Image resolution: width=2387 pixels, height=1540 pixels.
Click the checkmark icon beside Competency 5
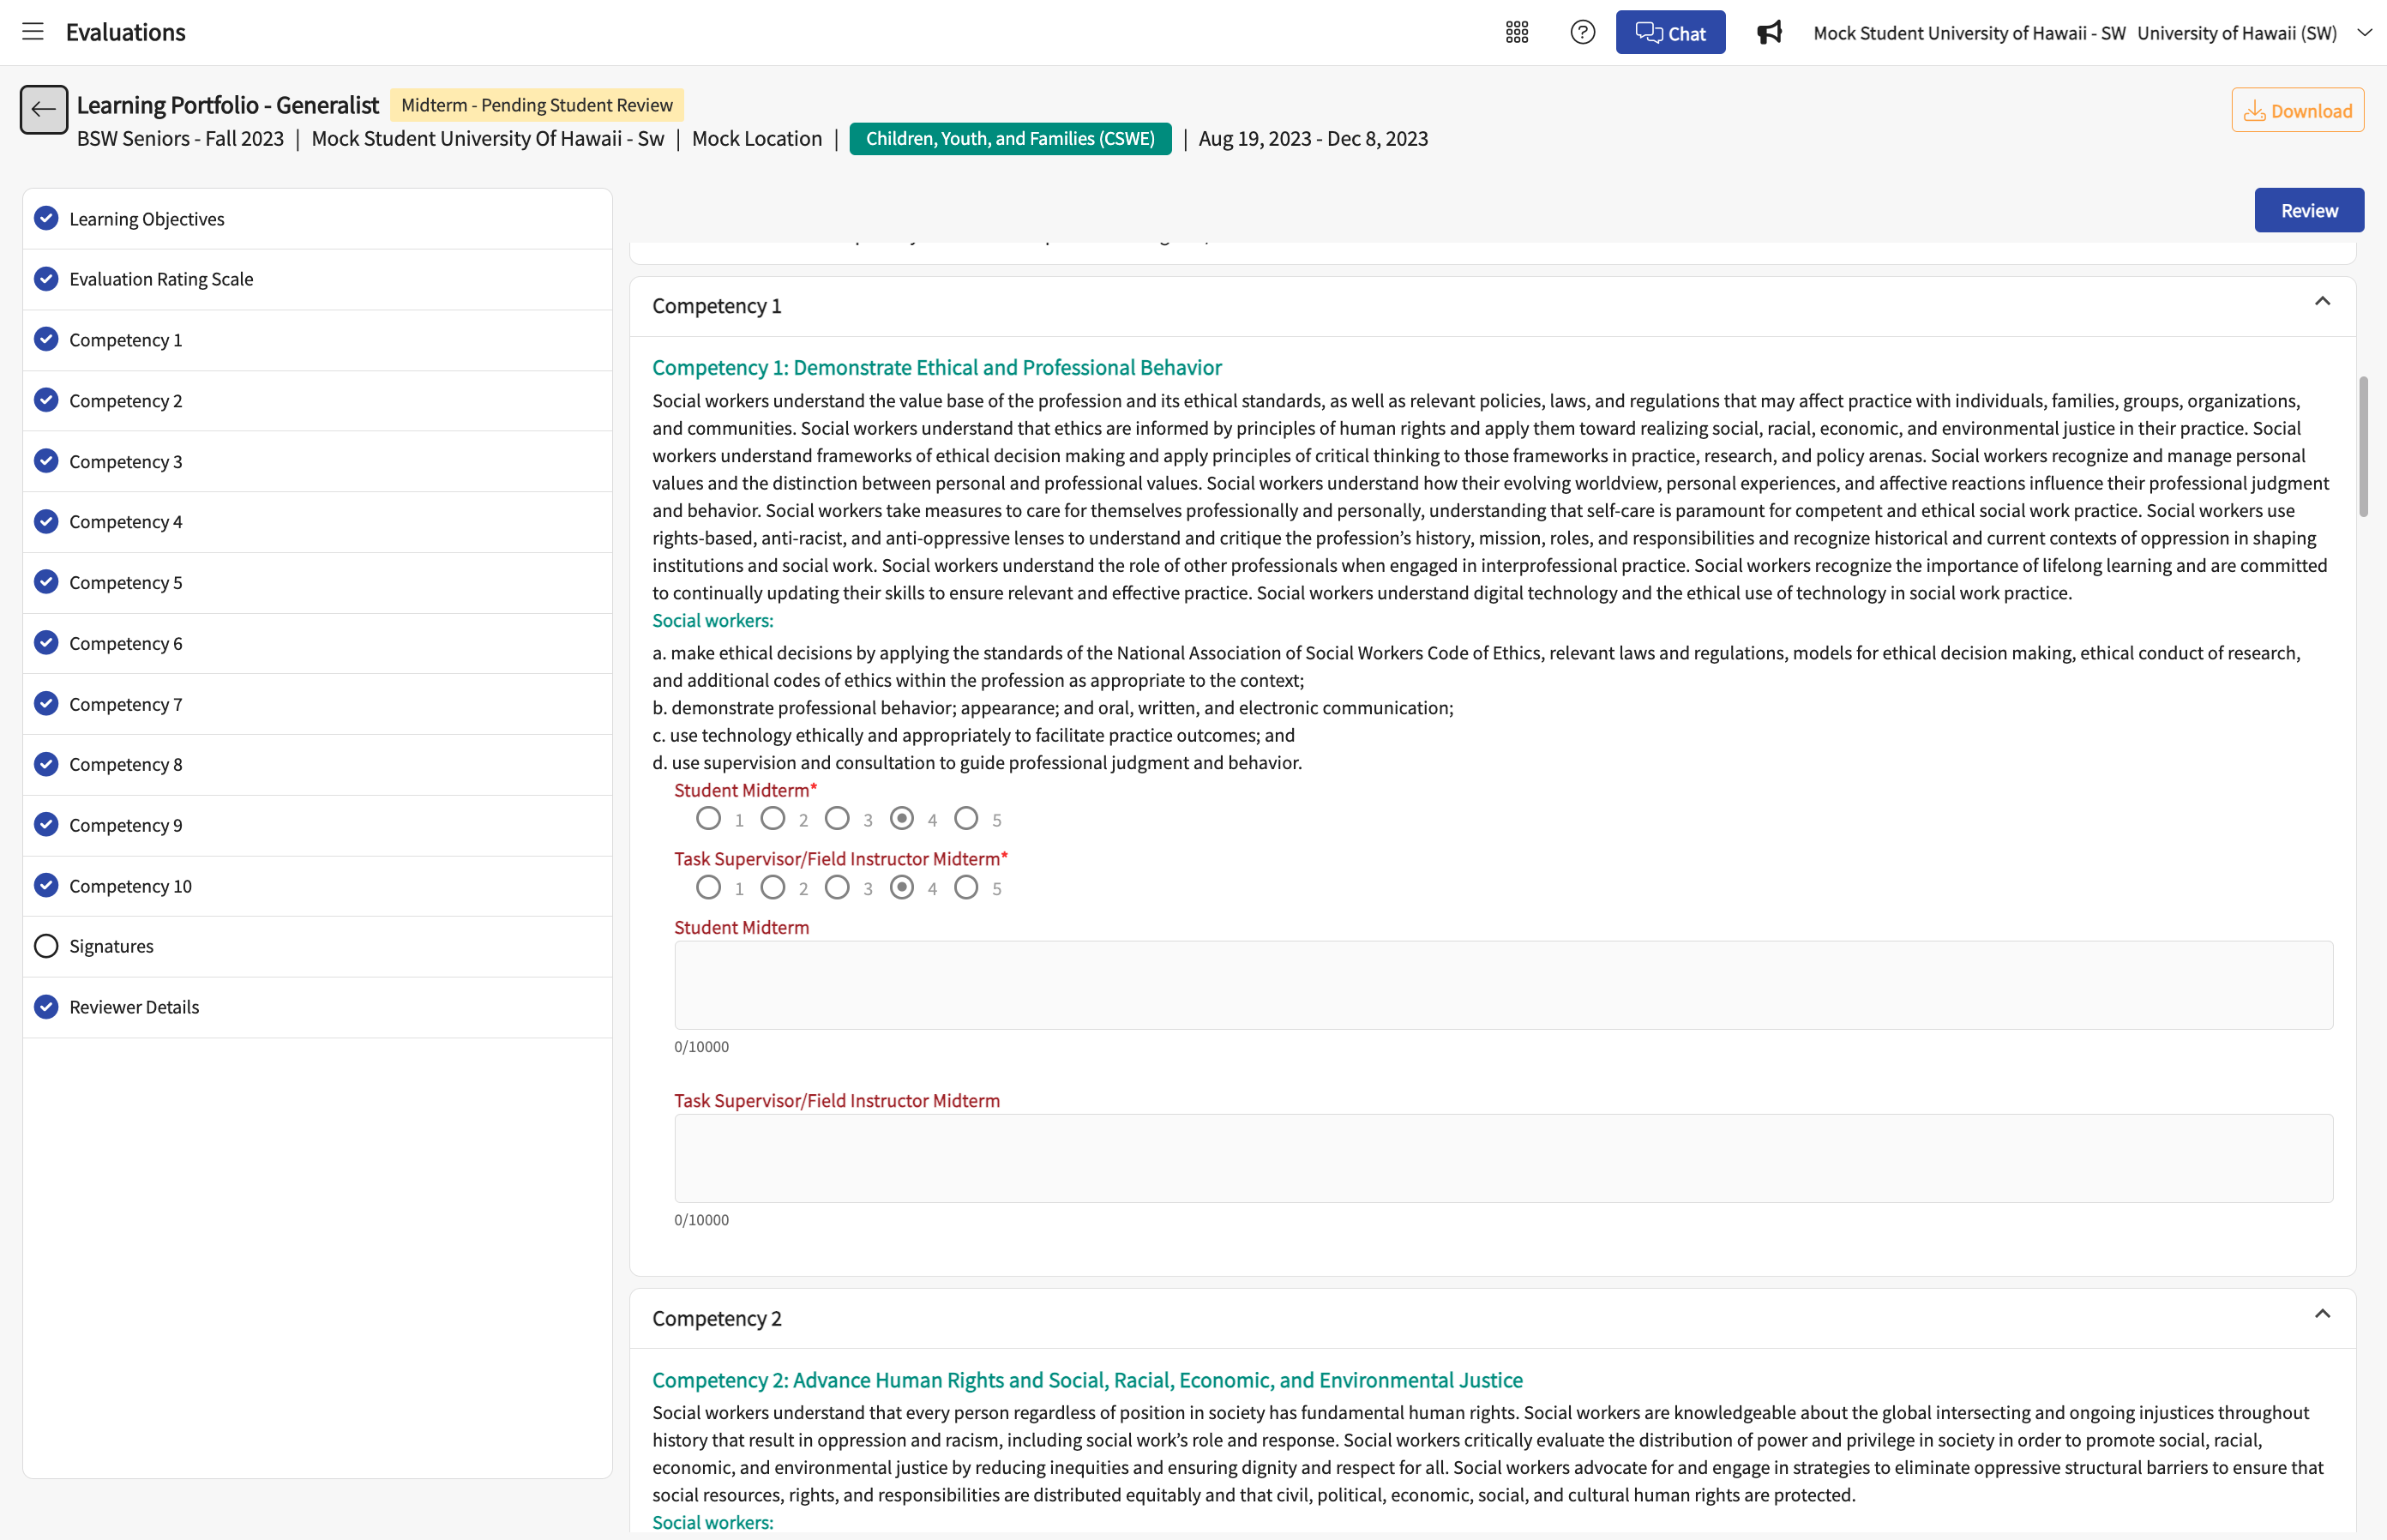pyautogui.click(x=46, y=582)
